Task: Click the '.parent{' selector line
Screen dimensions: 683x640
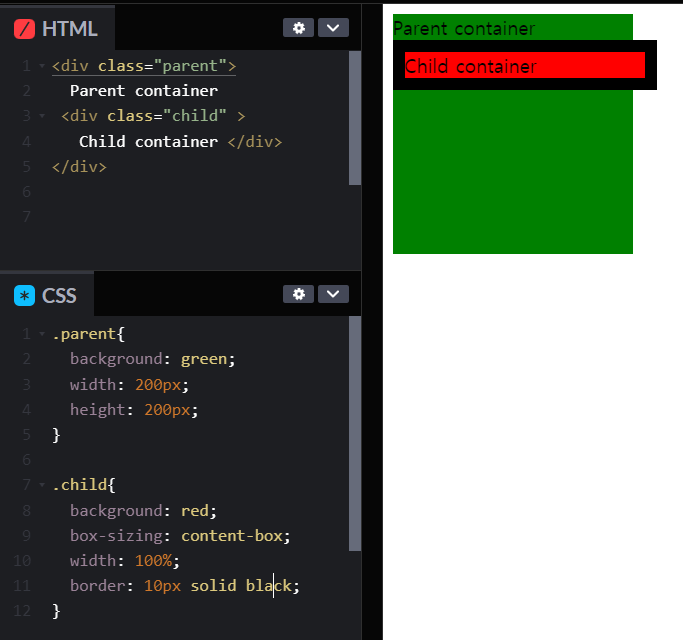Action: point(88,334)
